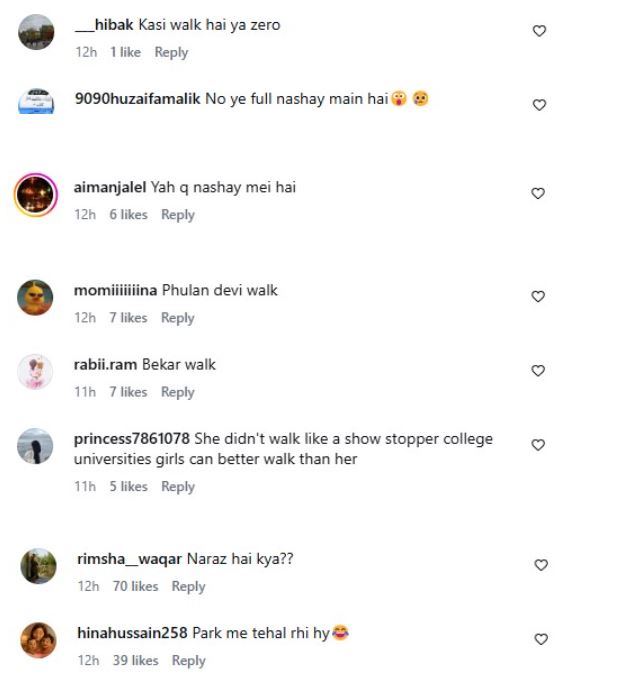Reply to momiiiiiiina's comment
The height and width of the screenshot is (694, 635).
[x=177, y=318]
